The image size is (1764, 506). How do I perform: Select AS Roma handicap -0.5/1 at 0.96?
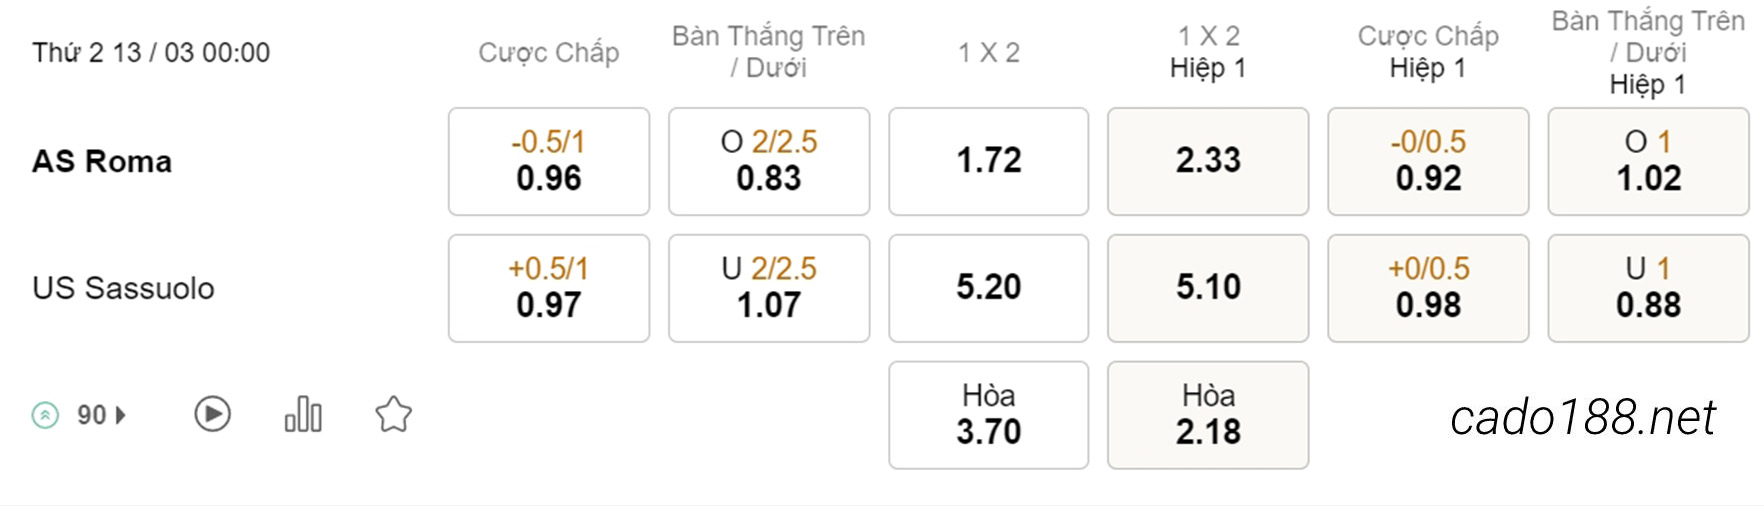click(549, 161)
